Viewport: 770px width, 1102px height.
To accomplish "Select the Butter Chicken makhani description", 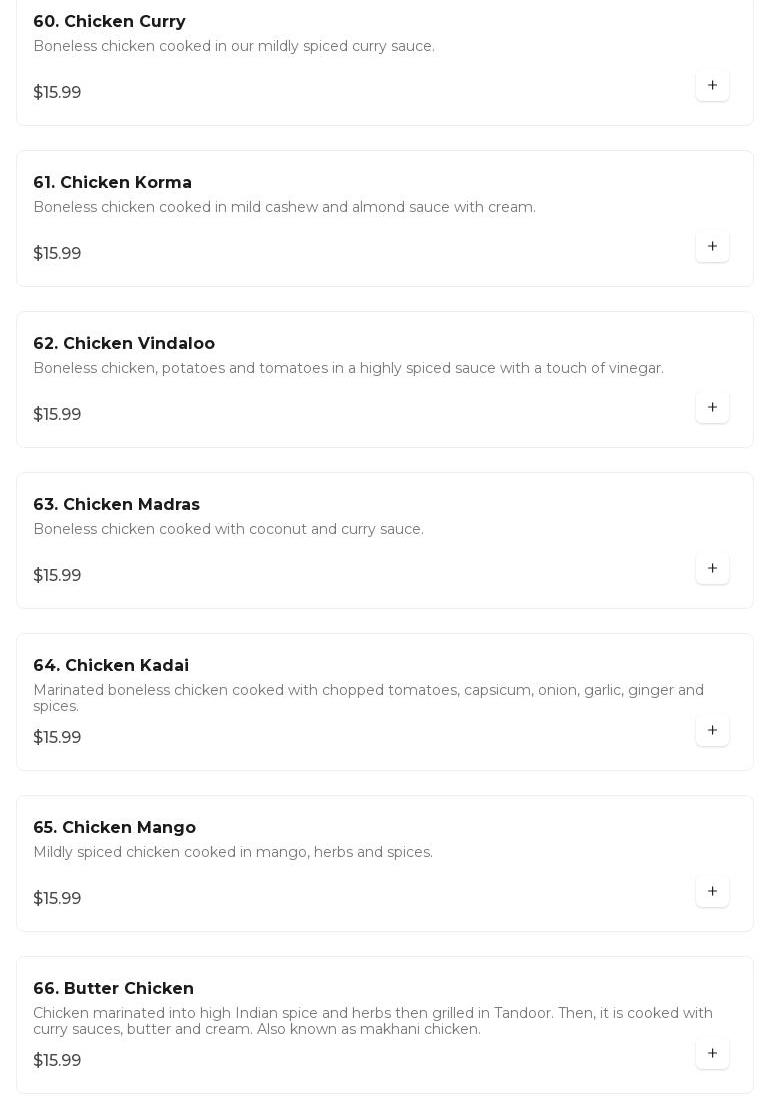I will pyautogui.click(x=373, y=1020).
